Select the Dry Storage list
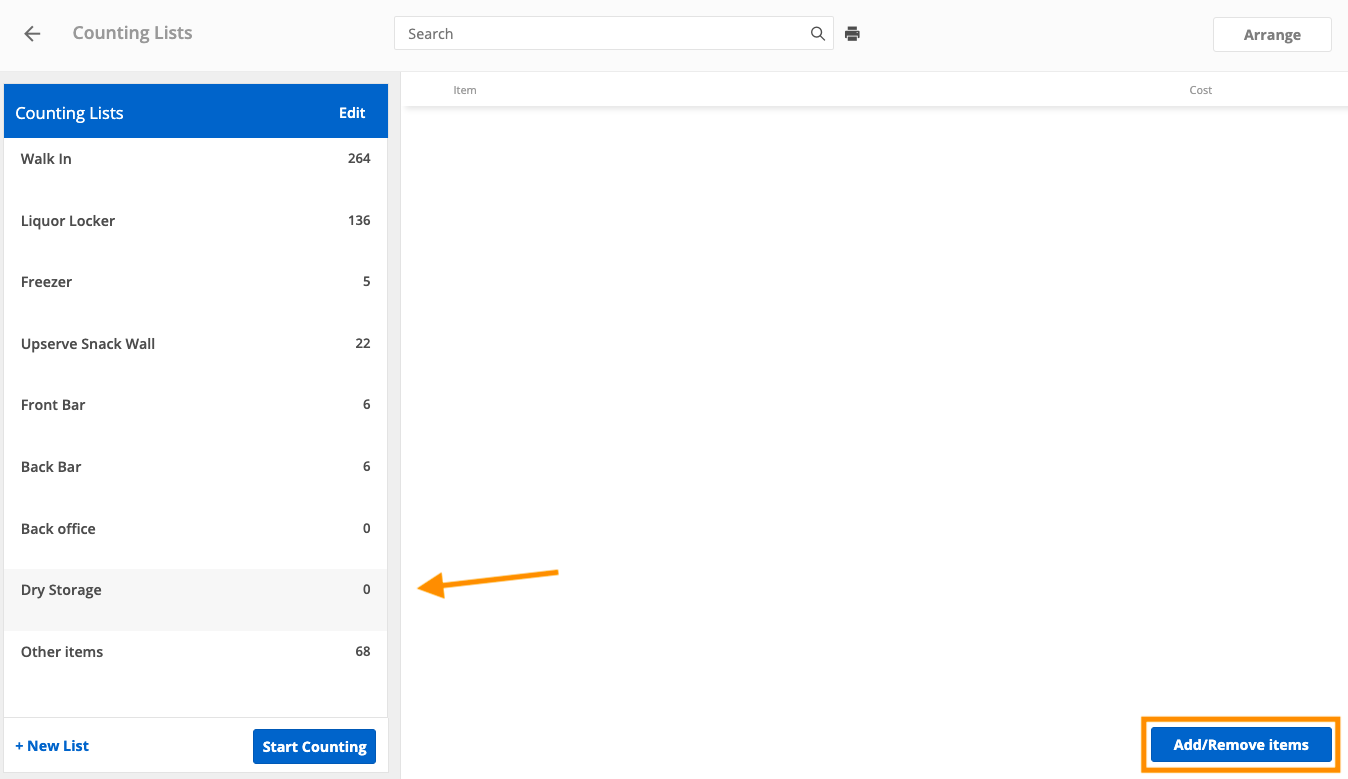 point(195,590)
